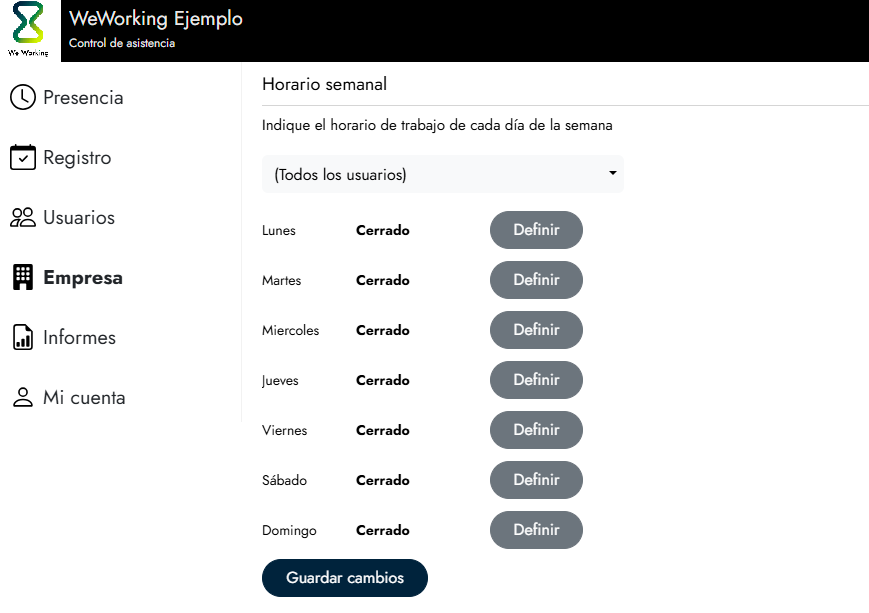Click Definir next to Miercoles
Viewport: 869px width, 613px height.
click(x=536, y=330)
